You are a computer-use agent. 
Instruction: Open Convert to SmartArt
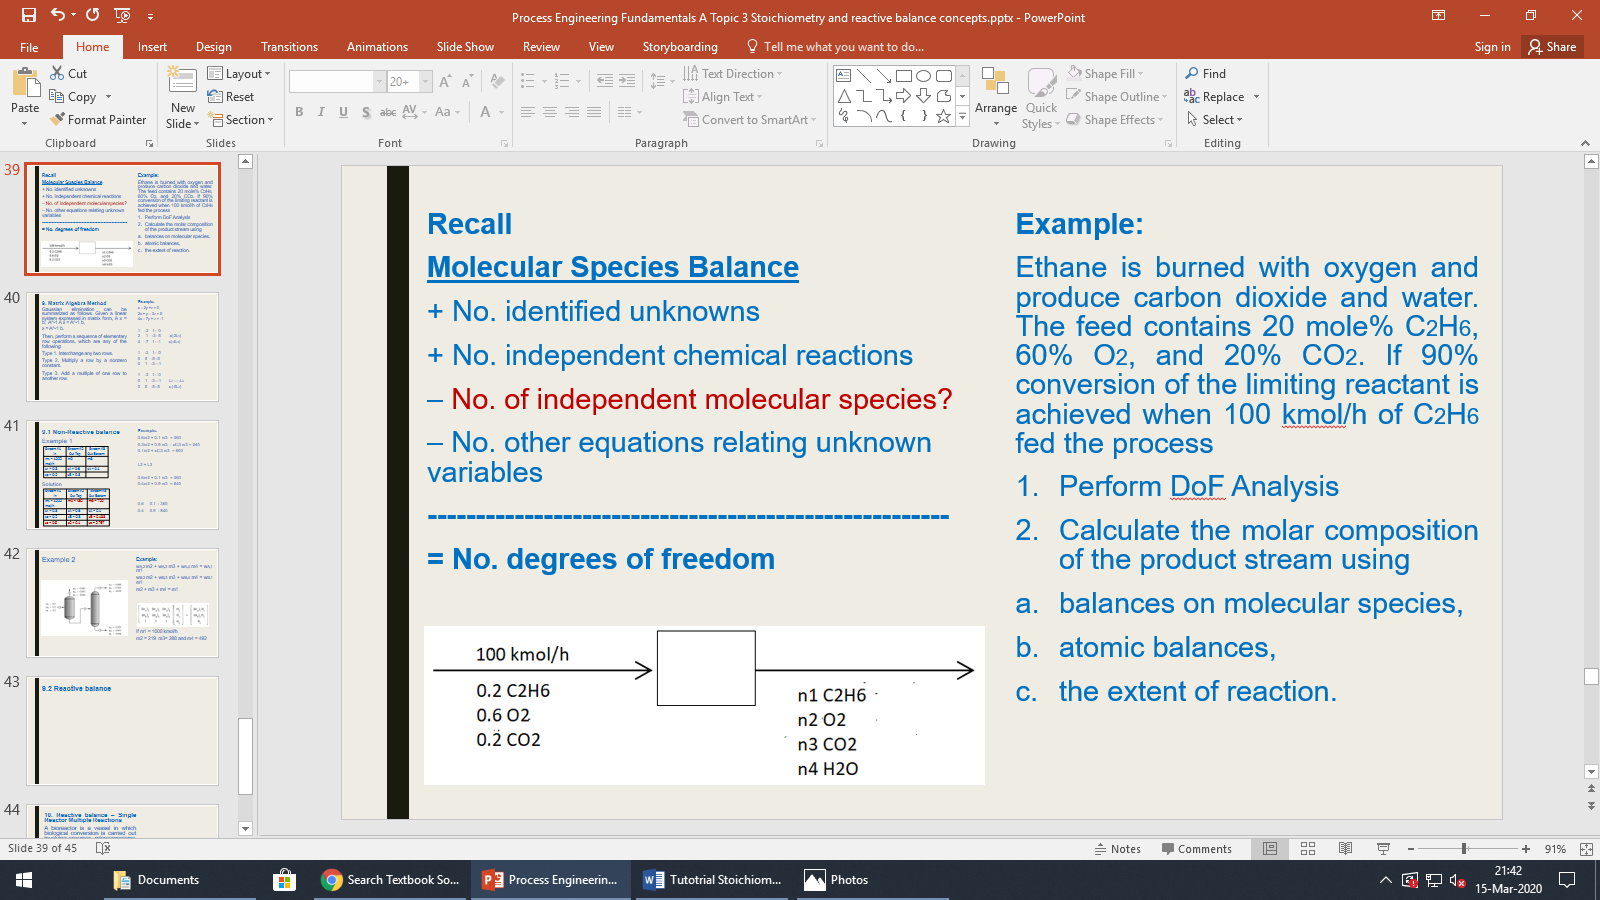pos(749,119)
